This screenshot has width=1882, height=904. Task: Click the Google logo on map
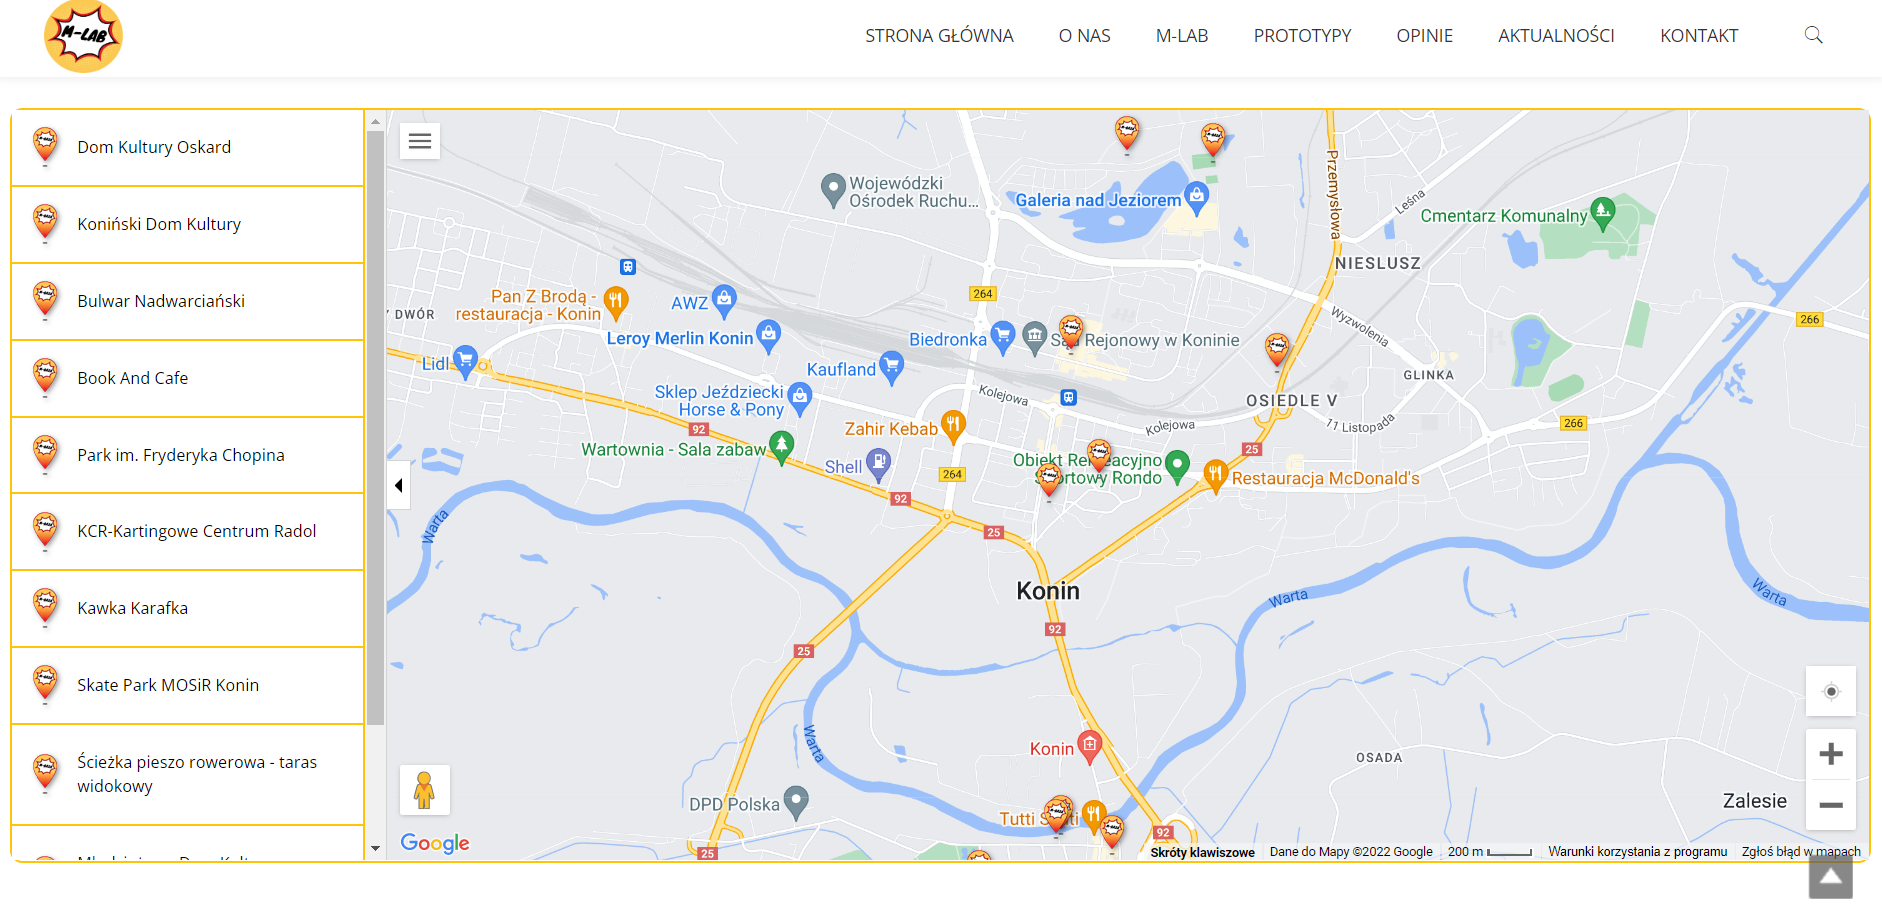coord(435,843)
